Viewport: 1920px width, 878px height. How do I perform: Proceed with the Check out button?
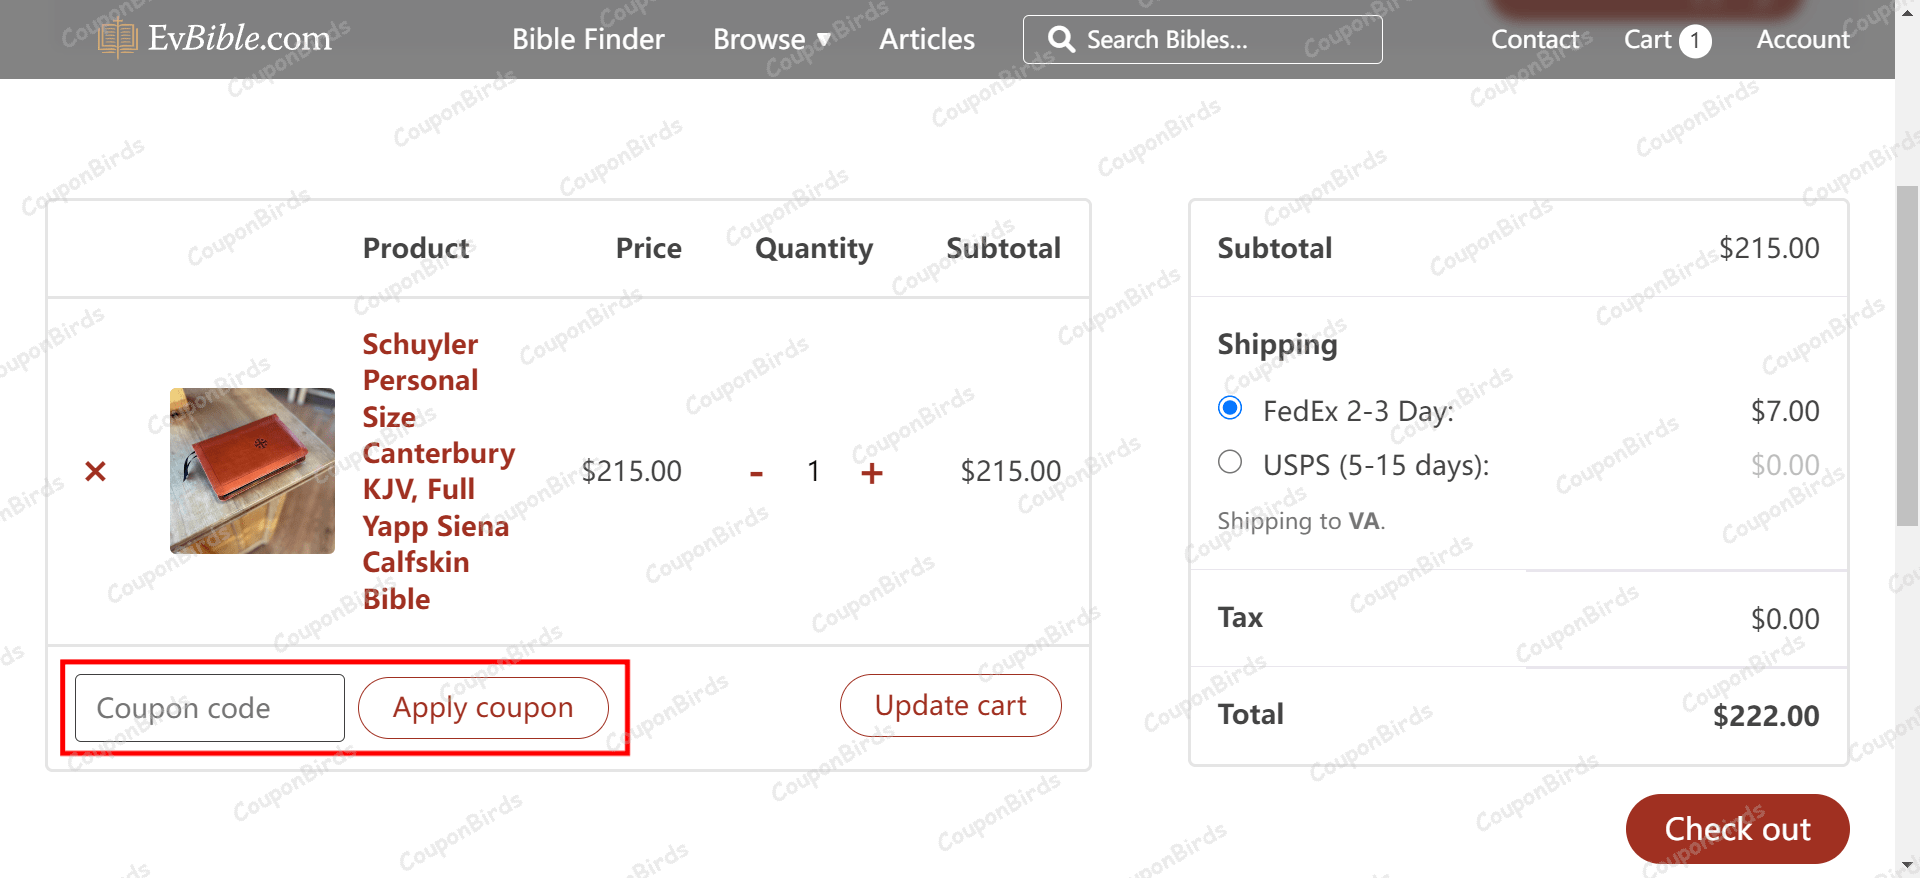(x=1737, y=829)
